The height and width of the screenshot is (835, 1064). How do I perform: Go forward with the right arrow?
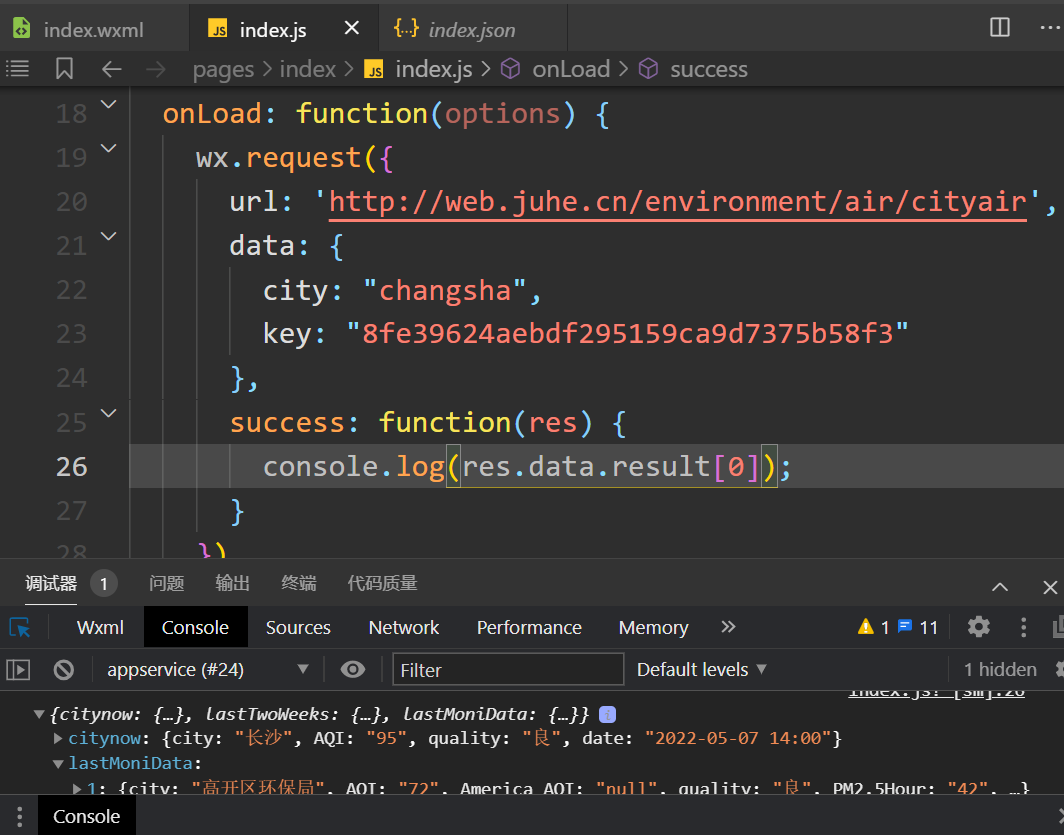pyautogui.click(x=156, y=69)
